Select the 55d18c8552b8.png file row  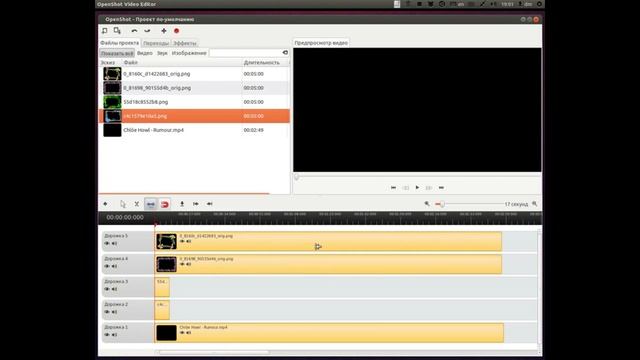194,102
